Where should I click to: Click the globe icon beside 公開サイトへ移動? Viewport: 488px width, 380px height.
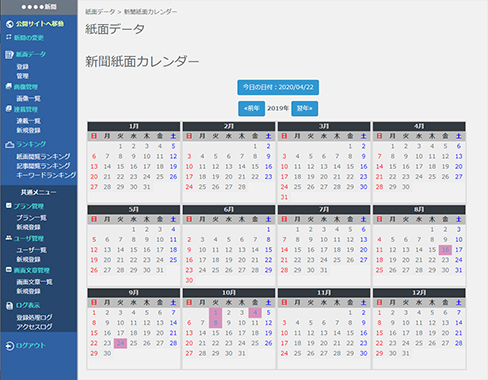click(9, 24)
